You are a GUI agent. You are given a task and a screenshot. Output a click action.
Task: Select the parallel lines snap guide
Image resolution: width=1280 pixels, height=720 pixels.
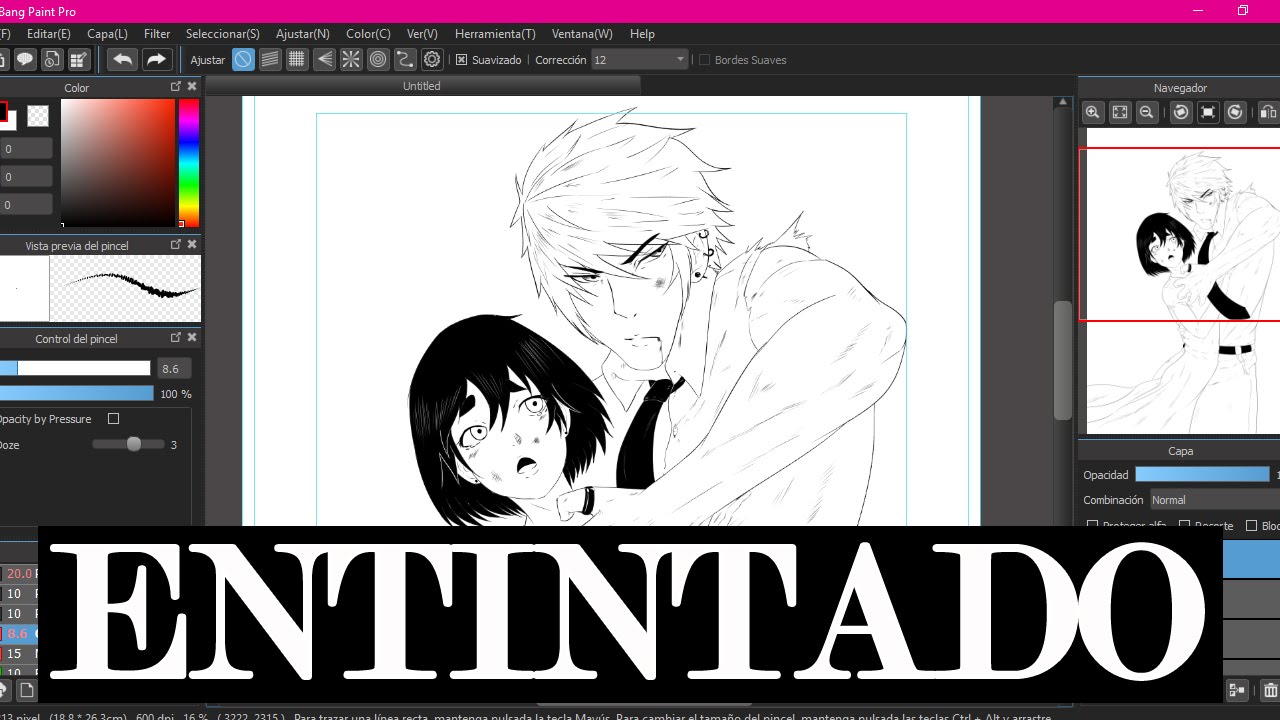270,59
